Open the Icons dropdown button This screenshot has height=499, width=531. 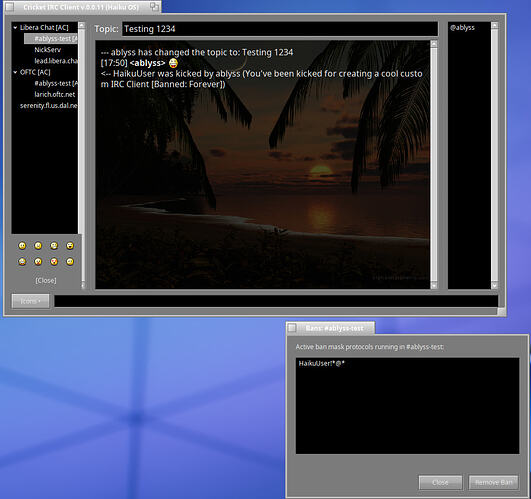pos(30,301)
